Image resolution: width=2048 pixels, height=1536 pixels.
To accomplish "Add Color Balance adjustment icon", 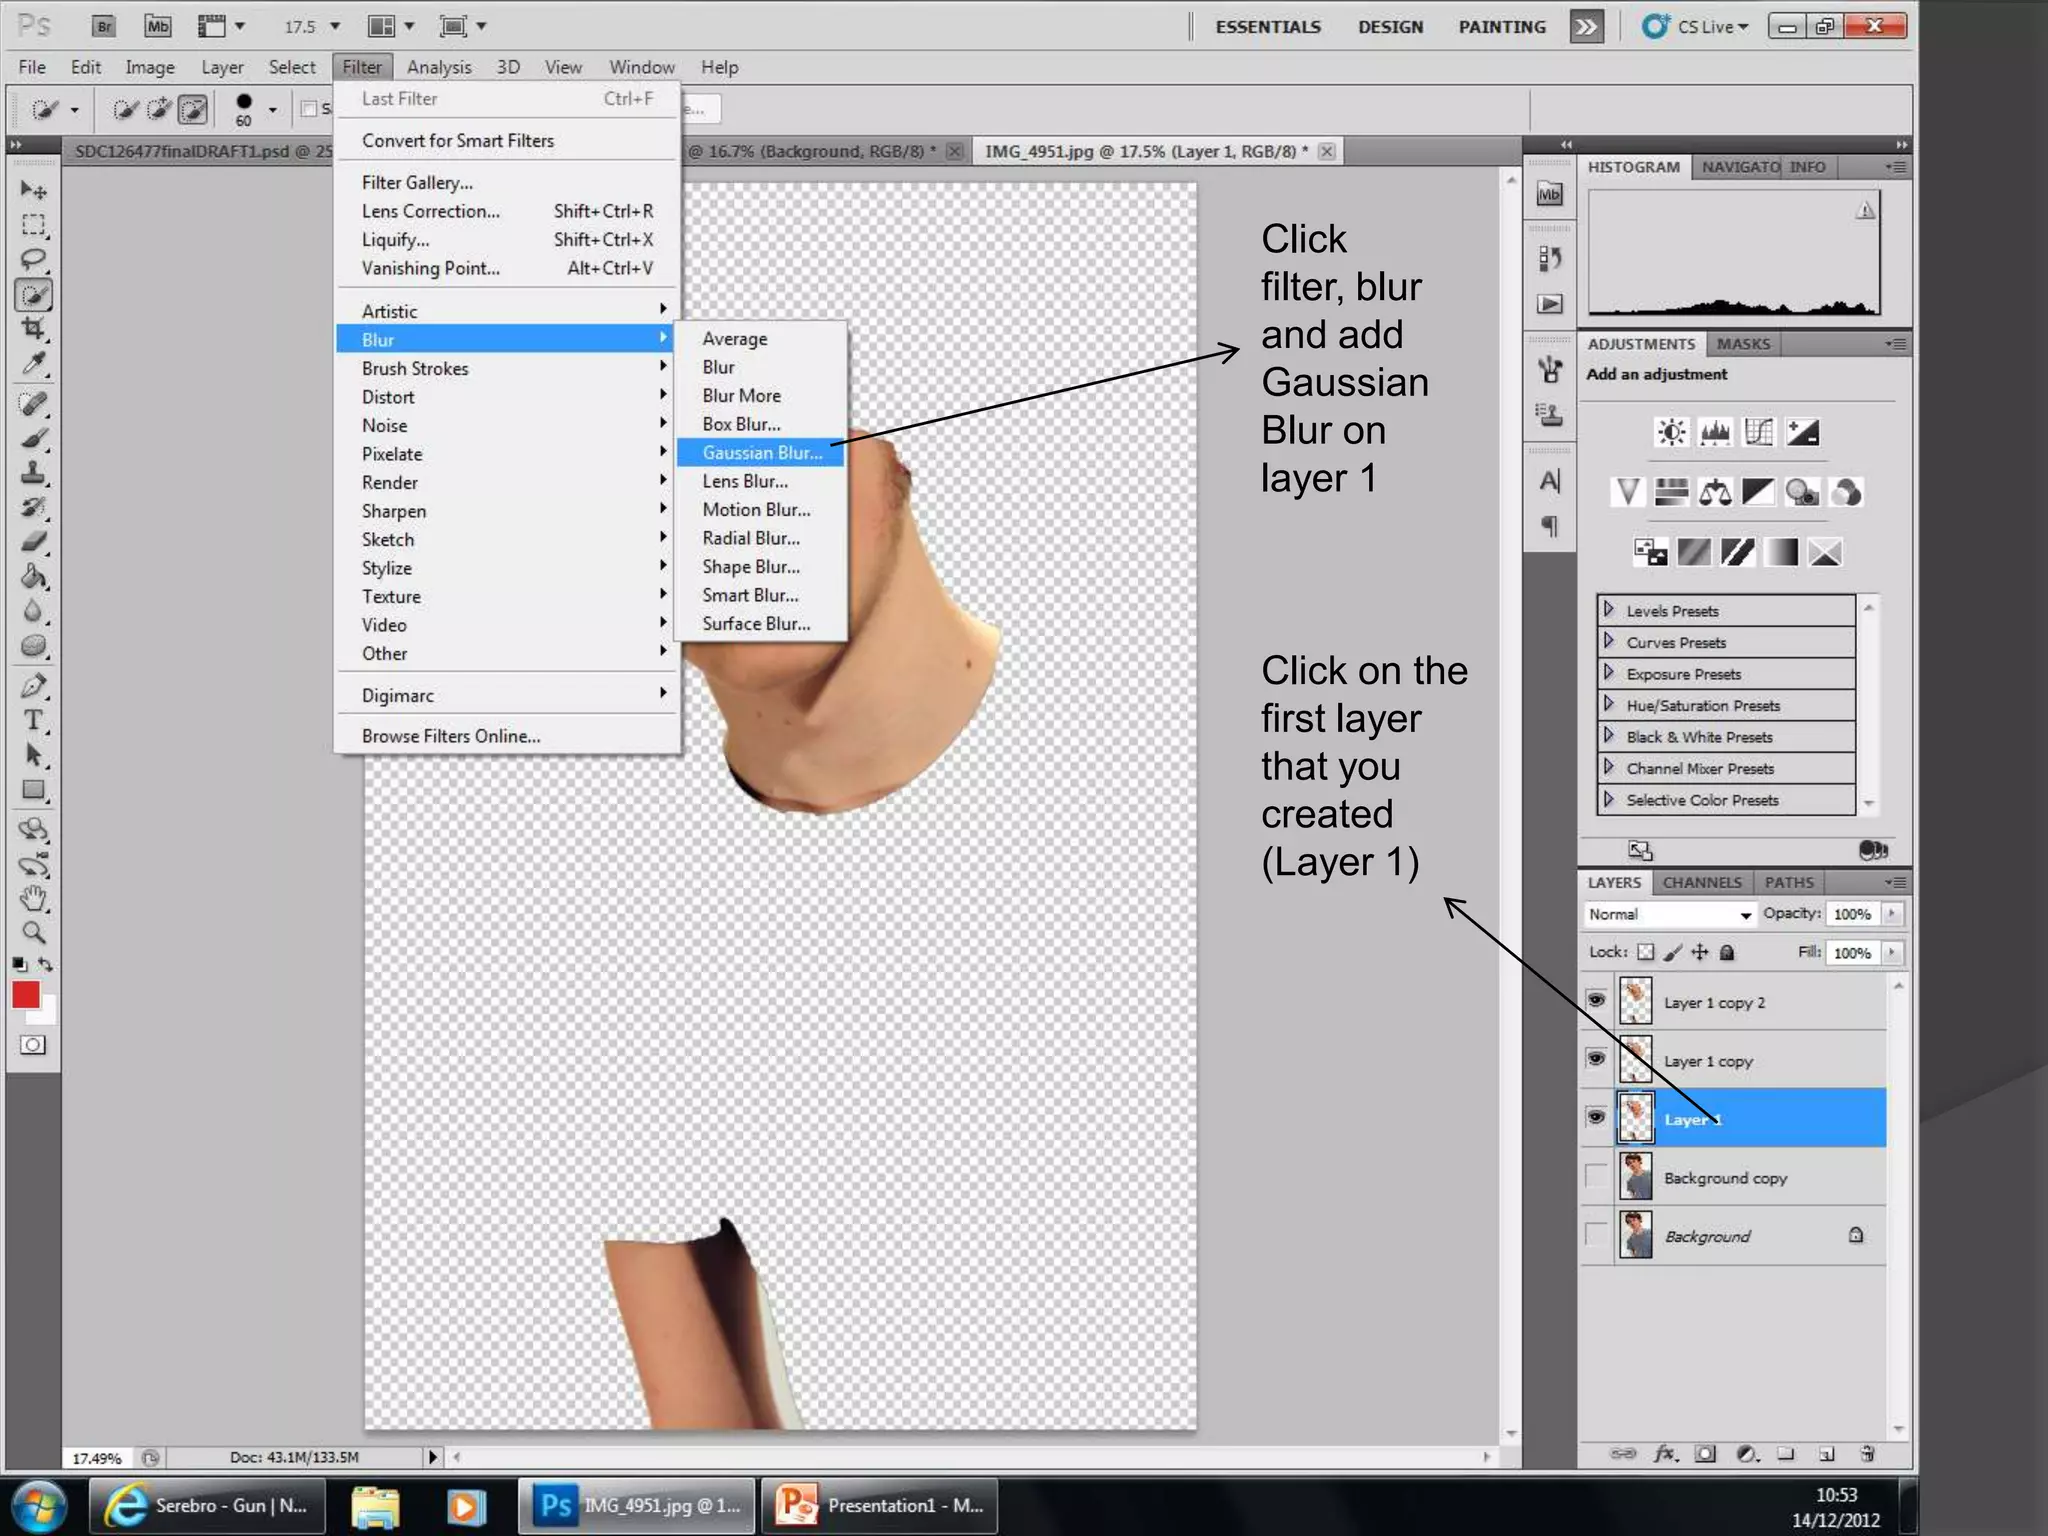I will coord(1715,492).
